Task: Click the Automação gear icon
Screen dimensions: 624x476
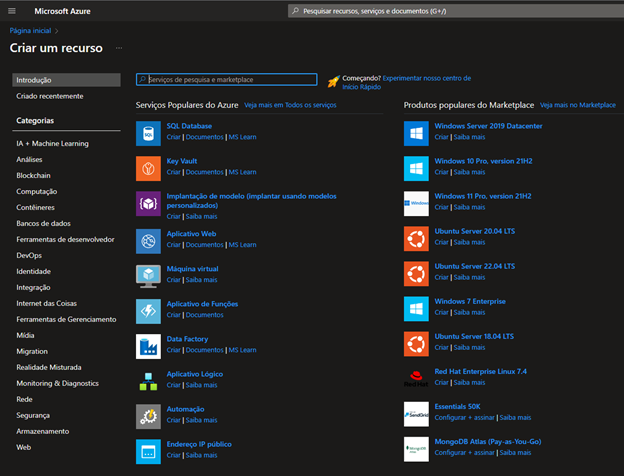Action: click(148, 416)
